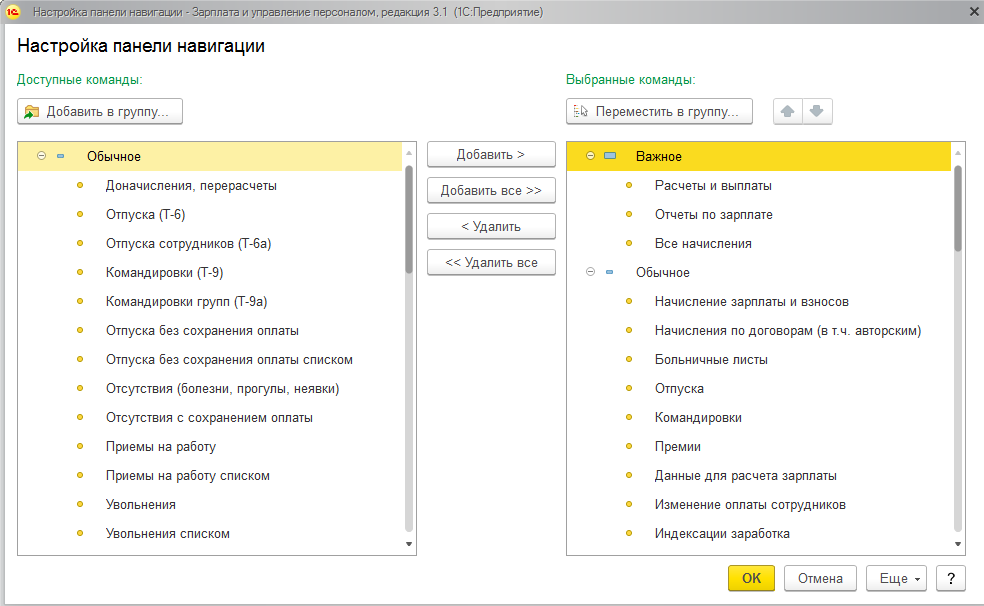Viewport: 984px width, 606px height.
Task: Confirm settings with the OK button
Action: pyautogui.click(x=751, y=578)
